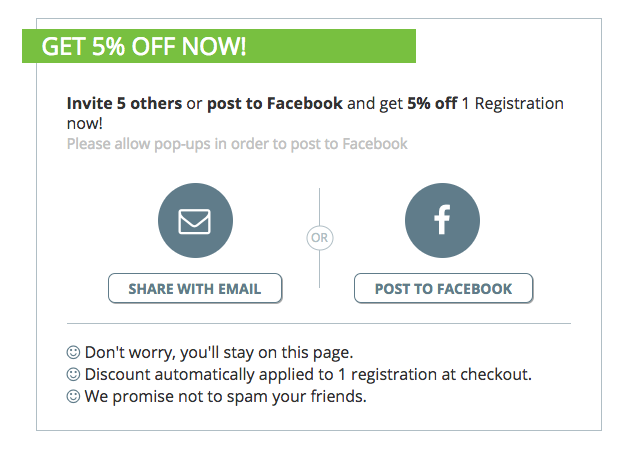Click the smiley beside "Don't worry"
644x451 pixels.
(x=73, y=352)
